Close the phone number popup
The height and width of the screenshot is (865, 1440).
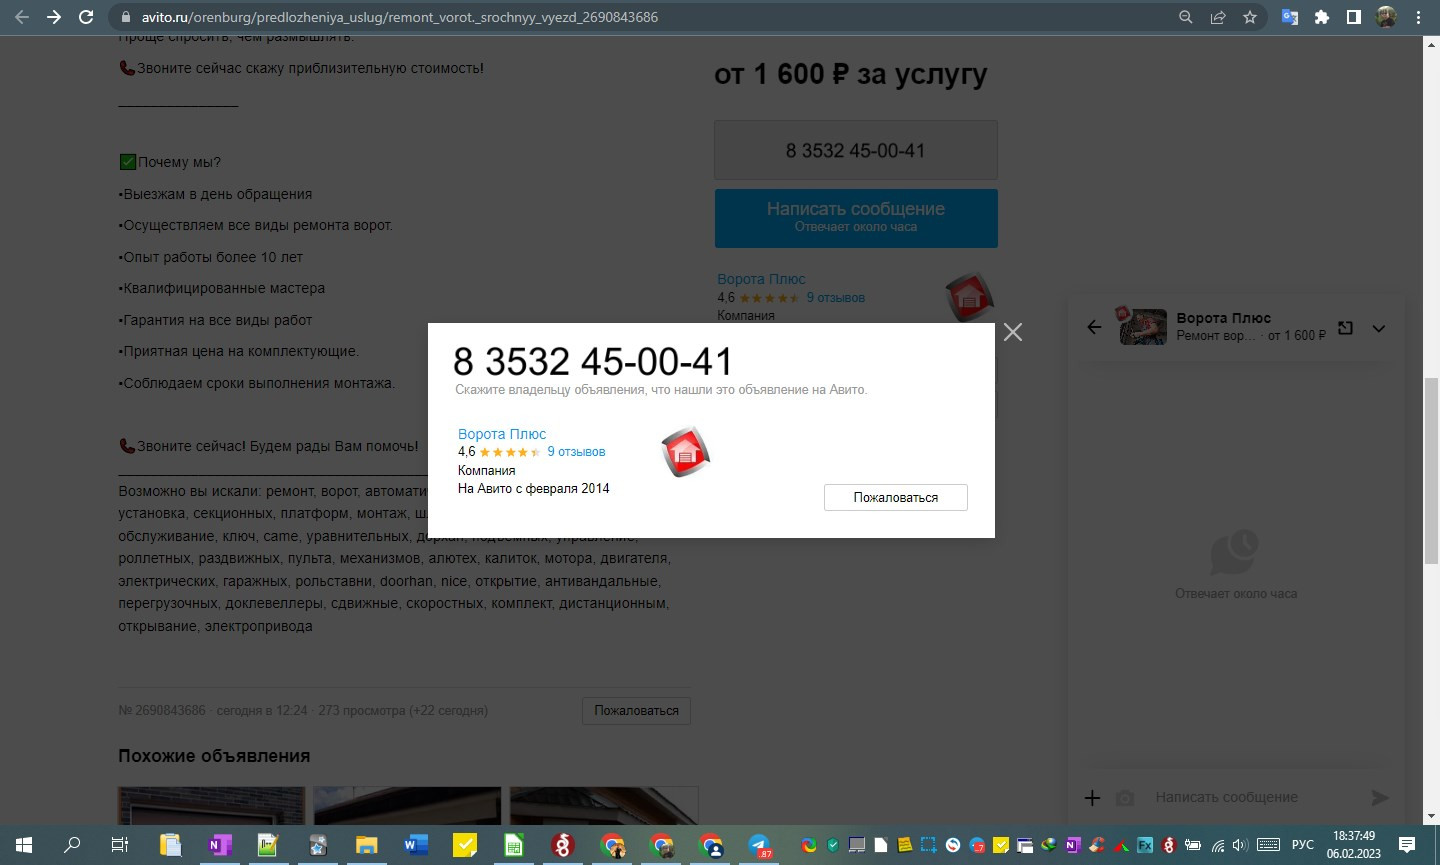[x=1013, y=332]
